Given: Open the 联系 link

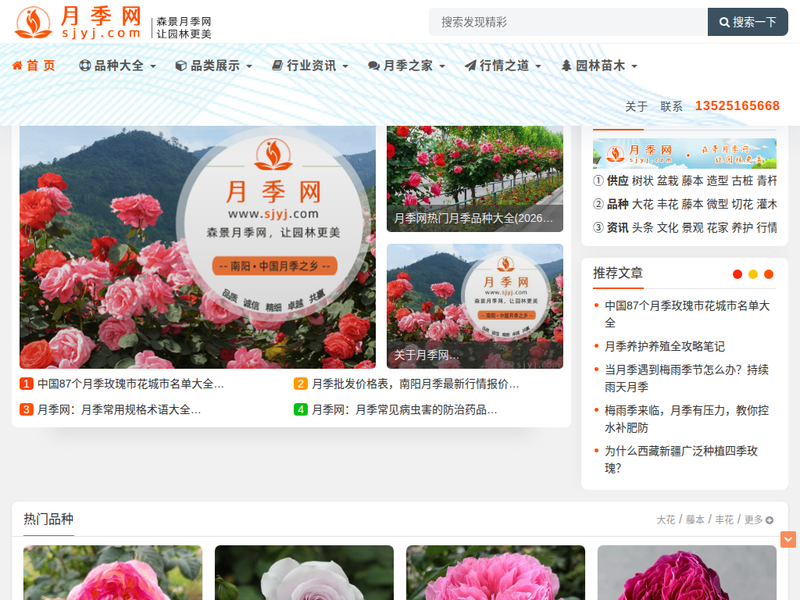Looking at the screenshot, I should pos(671,106).
